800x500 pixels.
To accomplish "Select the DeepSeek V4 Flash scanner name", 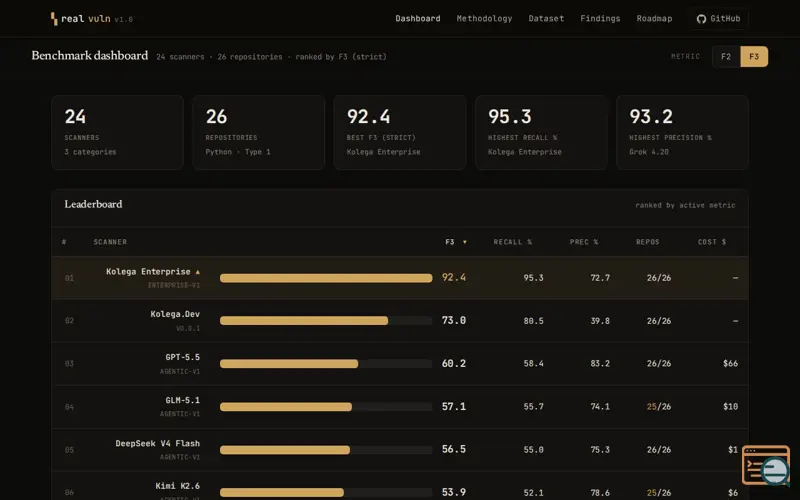I will [158, 443].
